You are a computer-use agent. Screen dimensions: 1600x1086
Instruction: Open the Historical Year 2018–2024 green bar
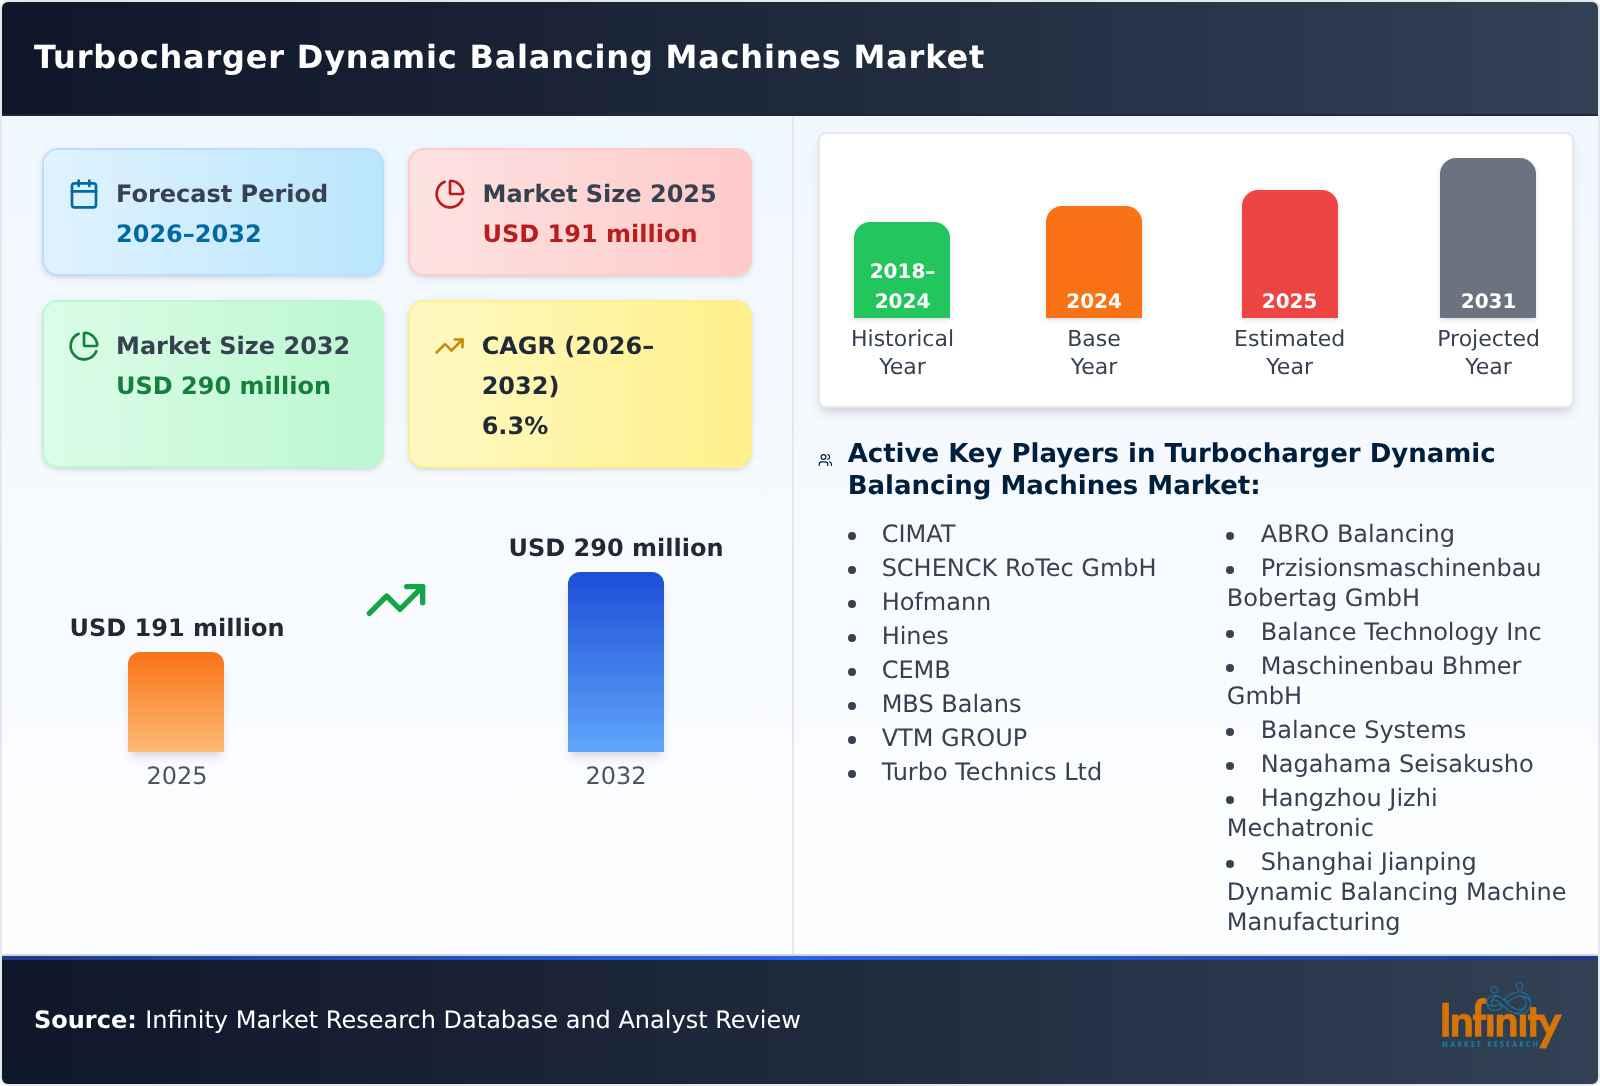point(901,270)
